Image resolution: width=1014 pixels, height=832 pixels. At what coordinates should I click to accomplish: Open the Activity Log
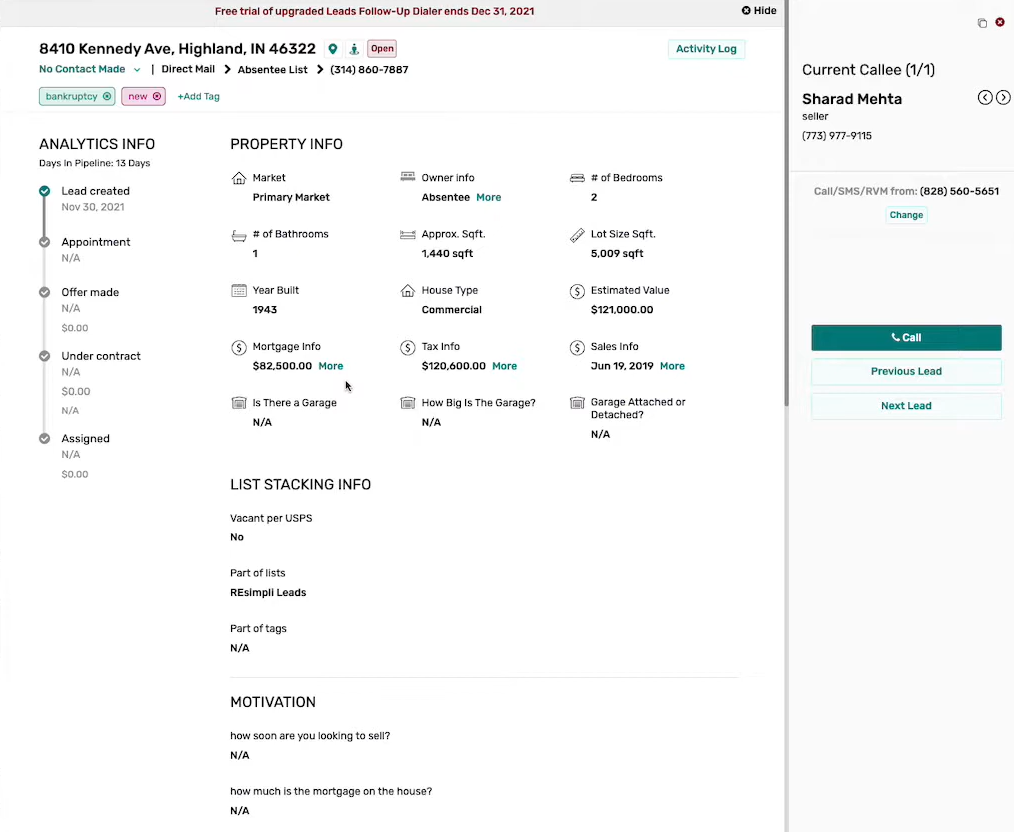tap(706, 49)
